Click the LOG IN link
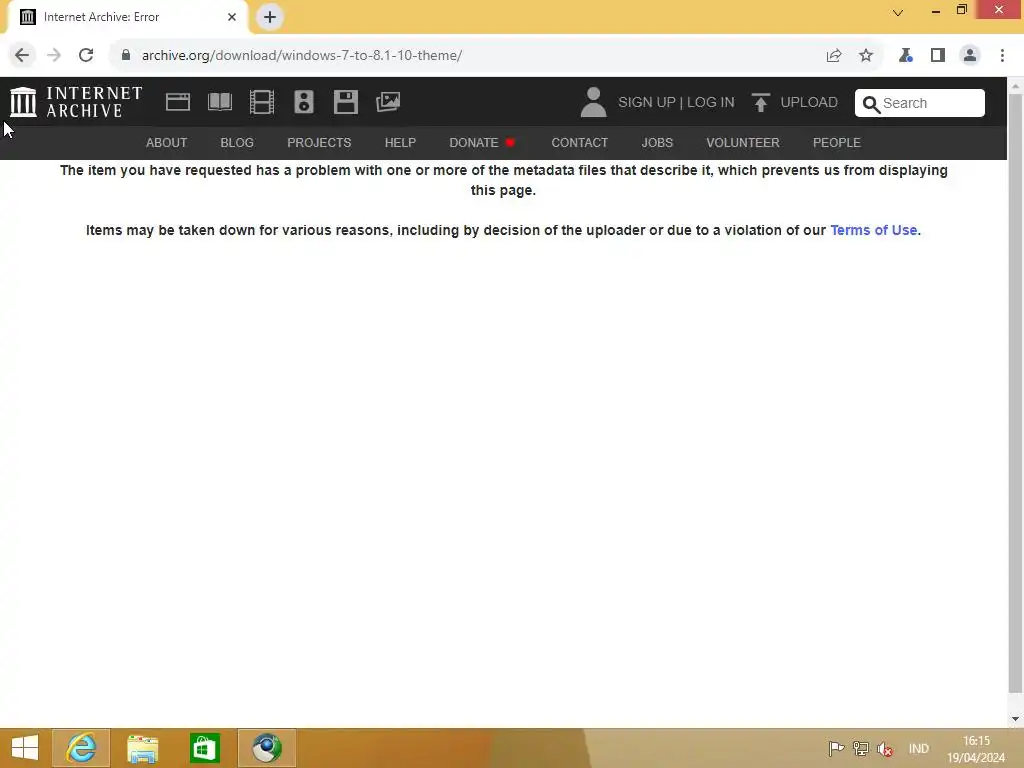1024x768 pixels. click(x=711, y=103)
